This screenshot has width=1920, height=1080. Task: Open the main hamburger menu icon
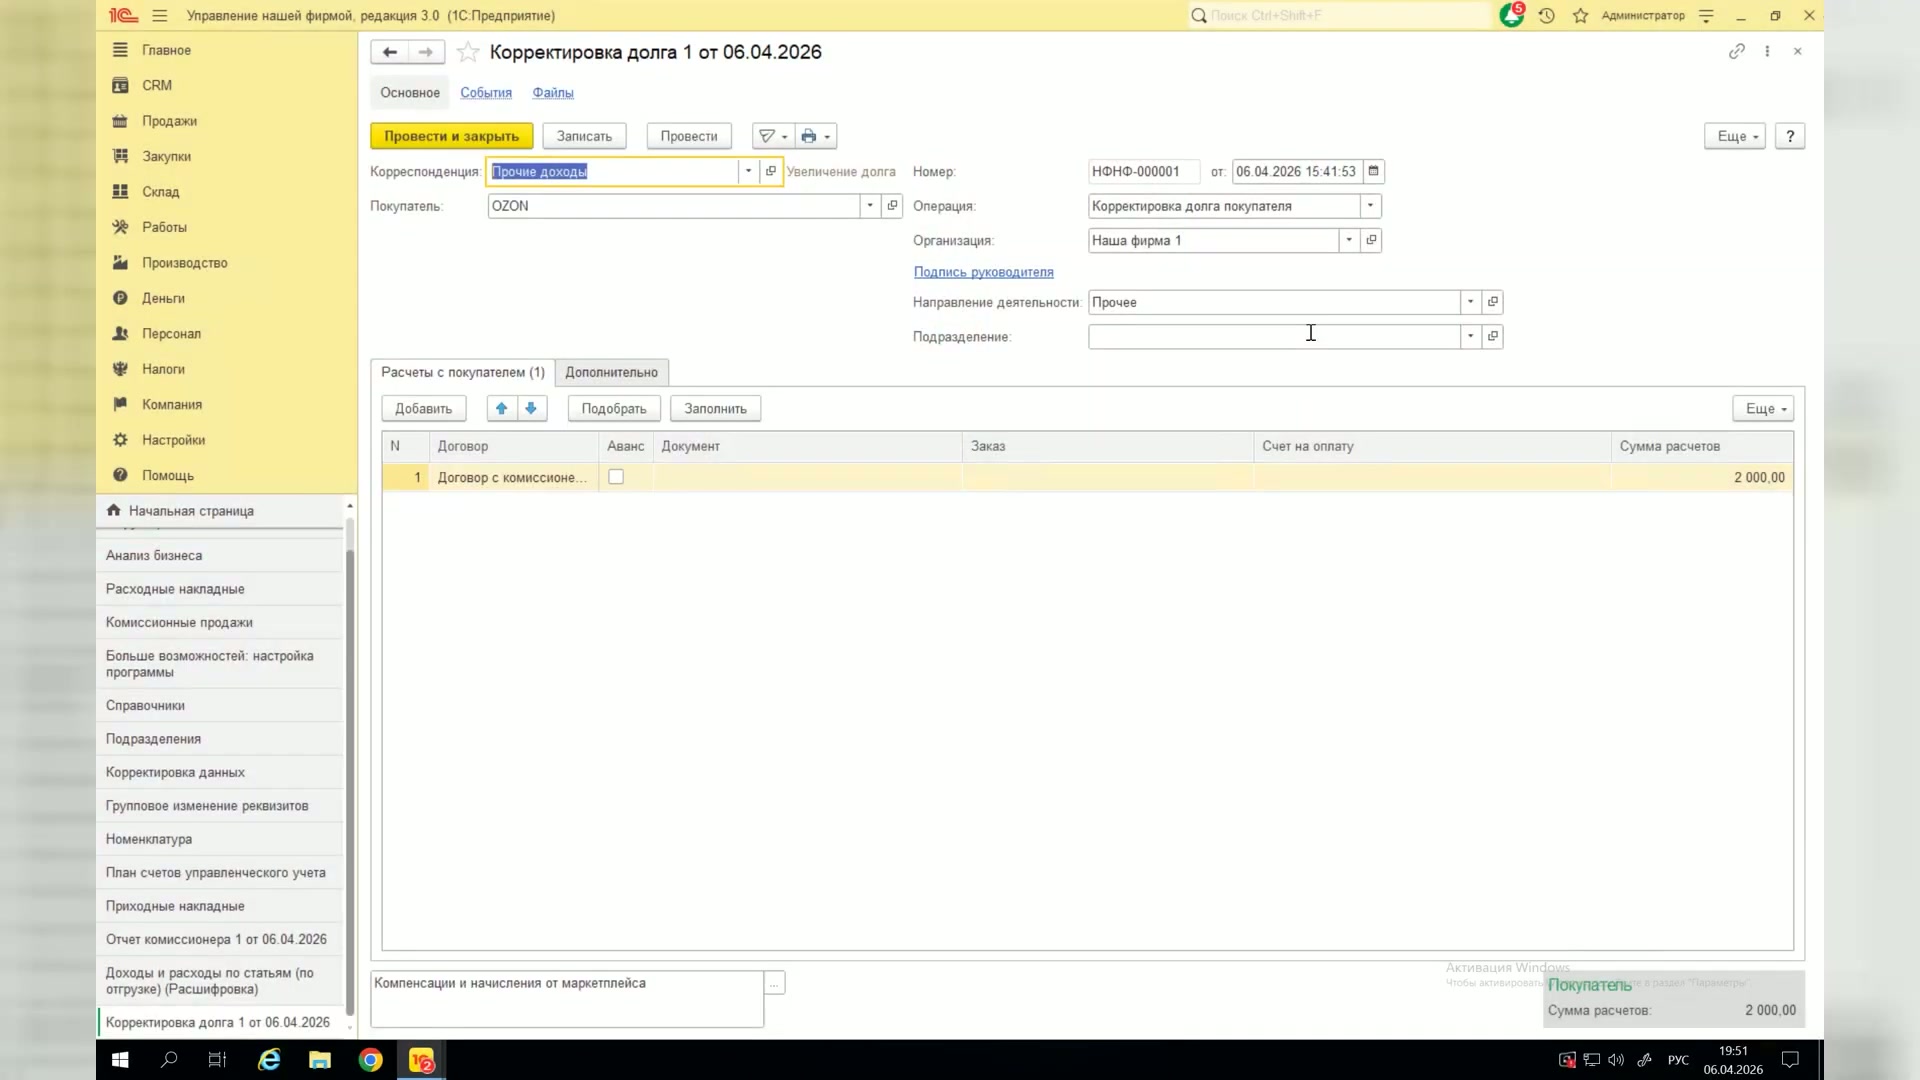click(x=160, y=16)
